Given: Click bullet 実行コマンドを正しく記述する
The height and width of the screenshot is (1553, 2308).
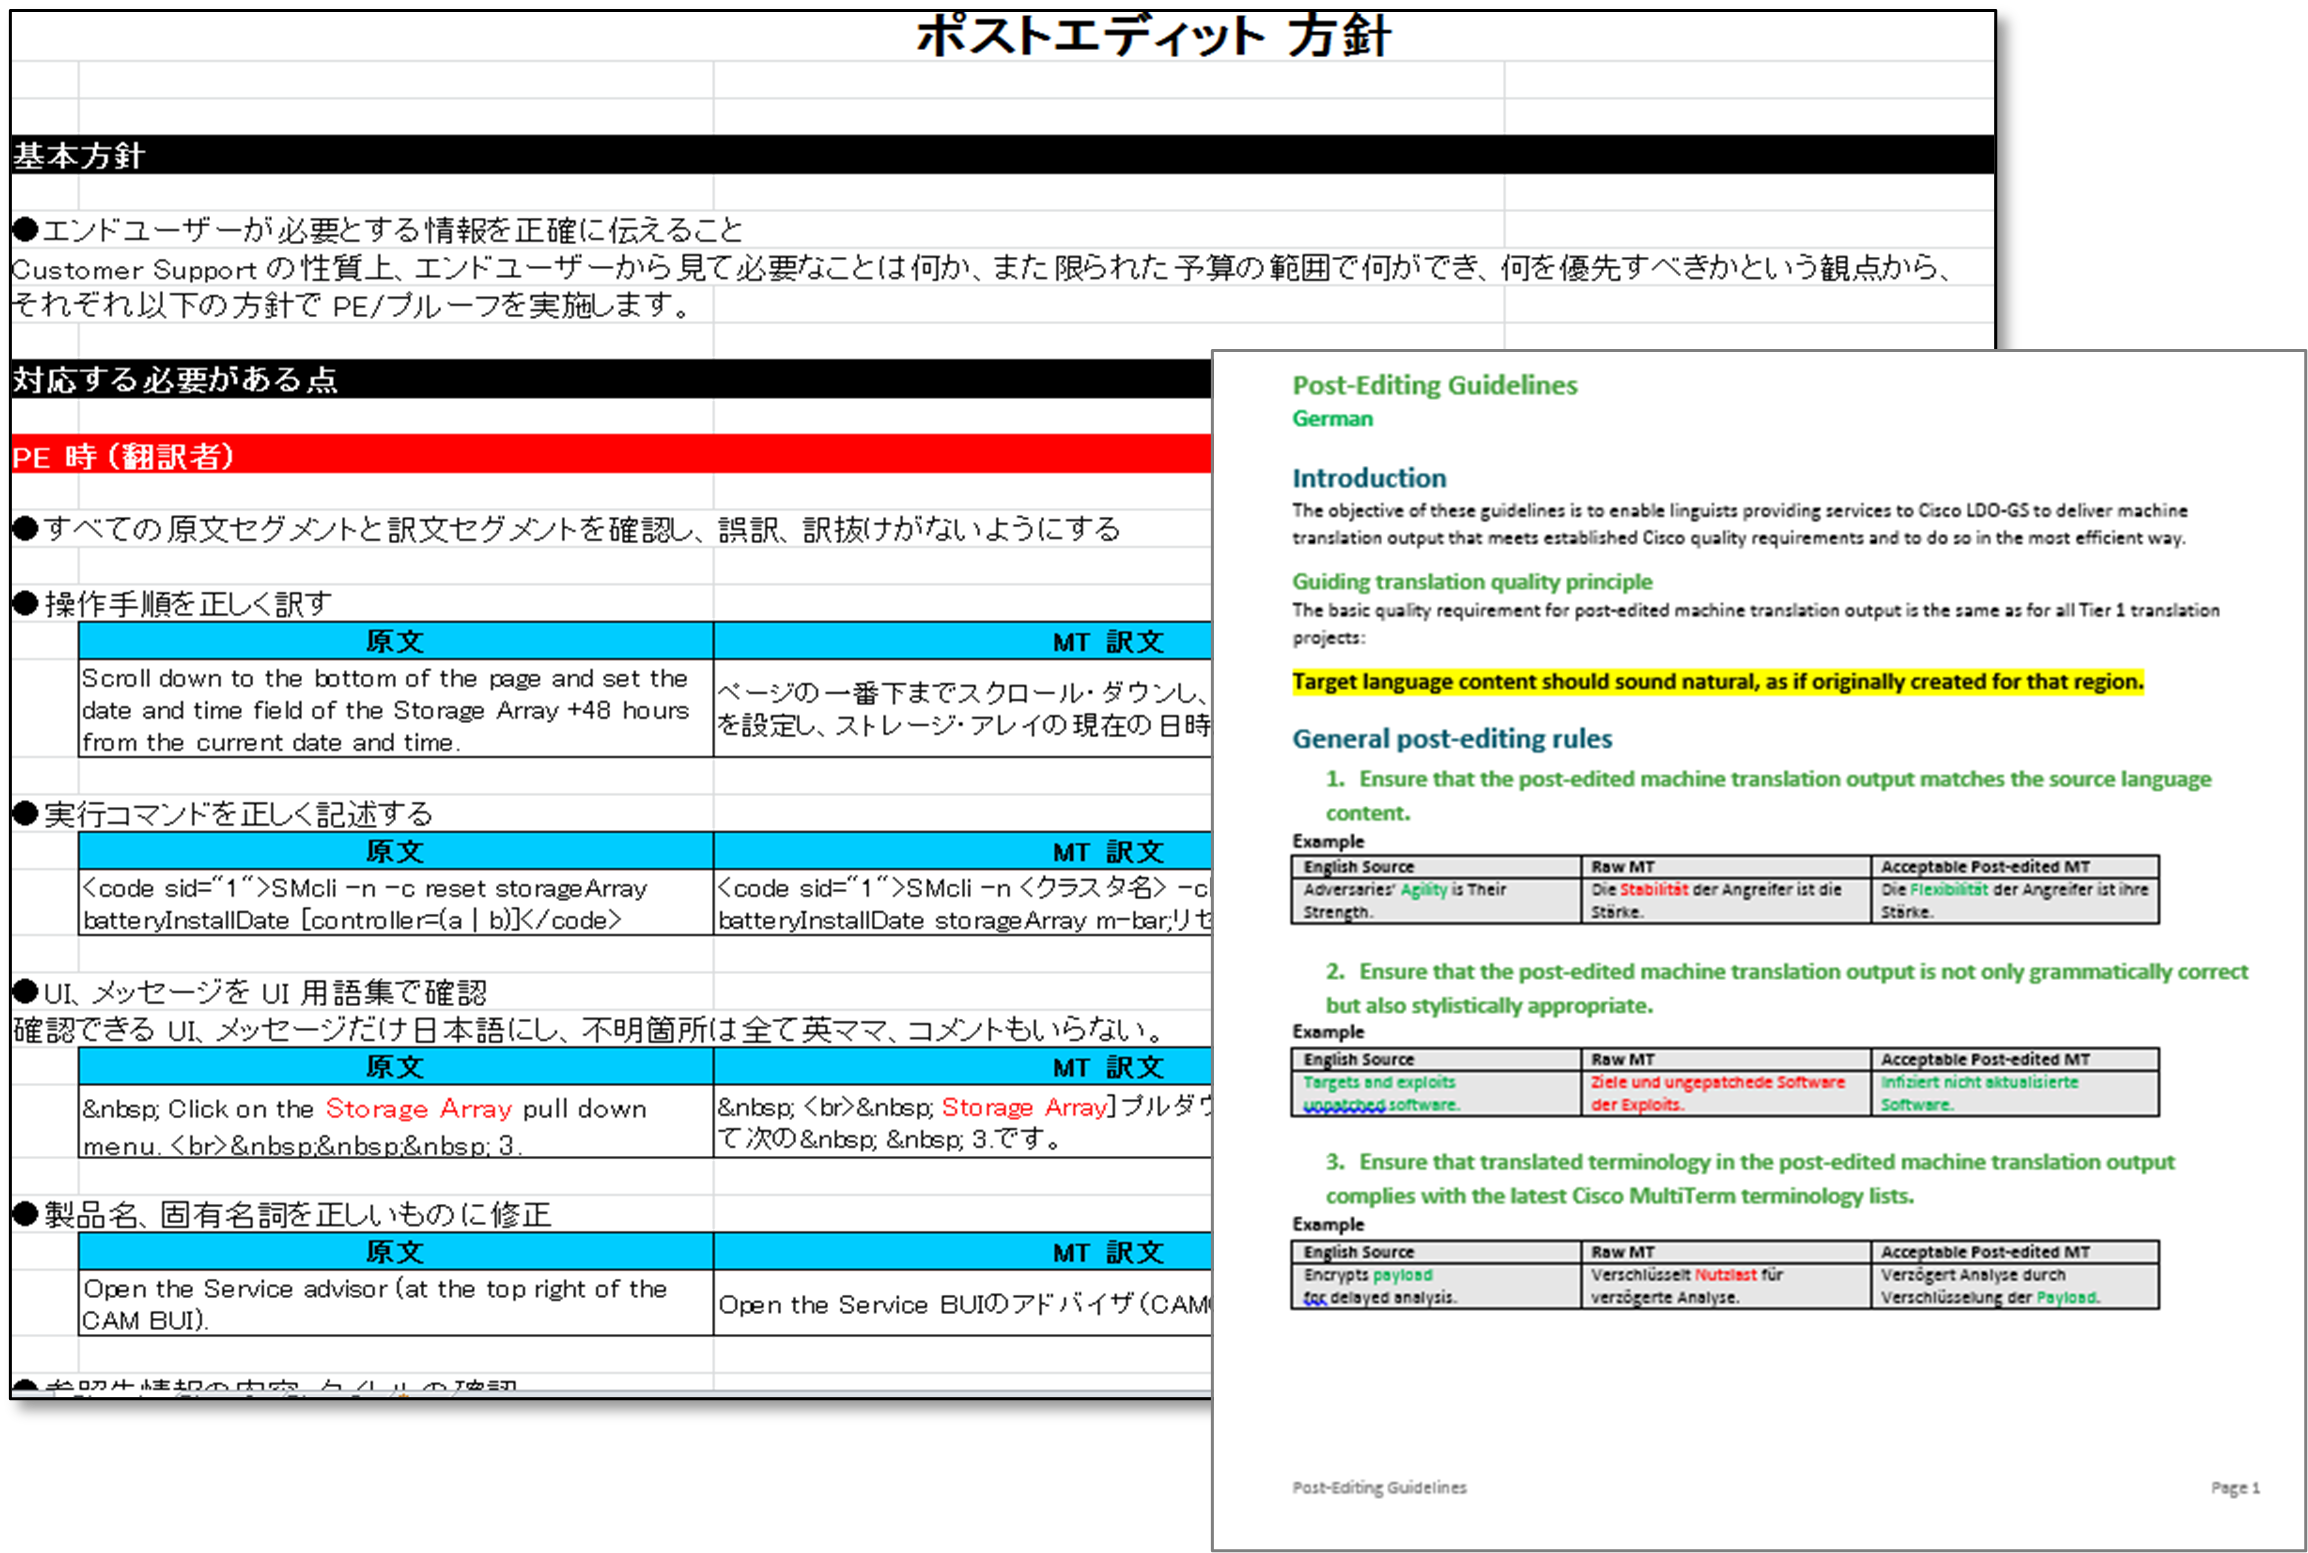Looking at the screenshot, I should tap(222, 813).
